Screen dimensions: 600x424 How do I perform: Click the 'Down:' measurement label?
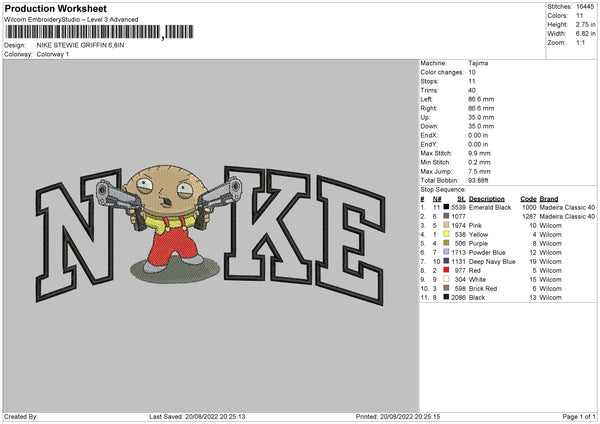click(x=429, y=126)
